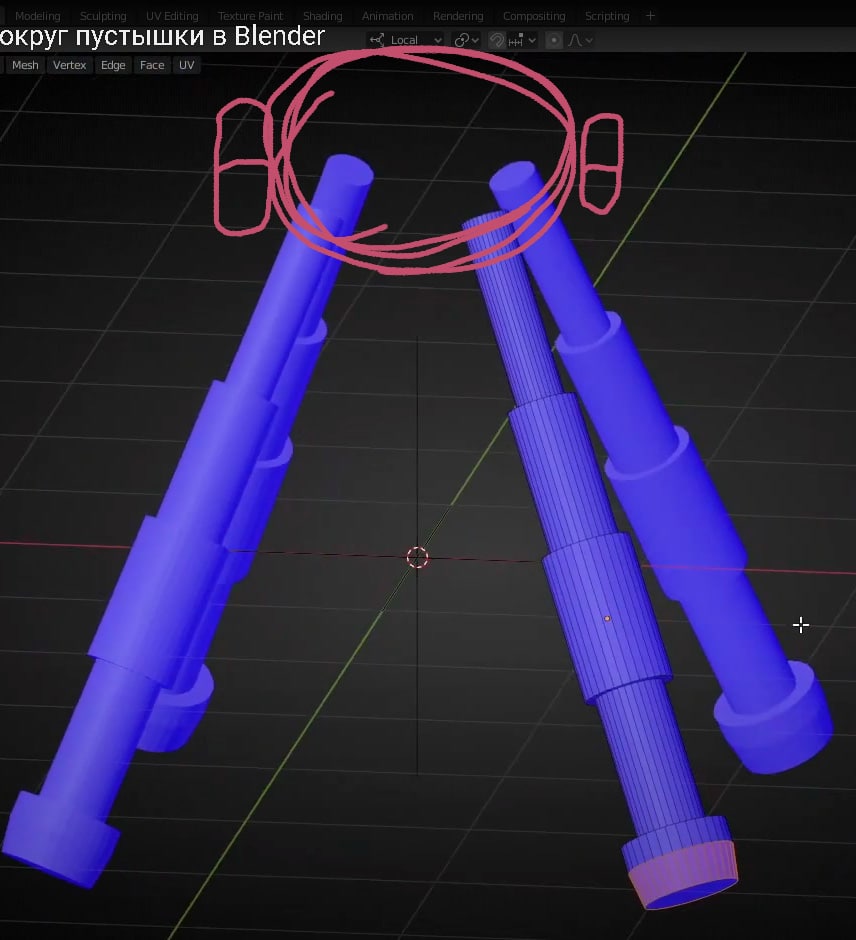Add a new workspace with plus icon
856x940 pixels.
pyautogui.click(x=650, y=16)
